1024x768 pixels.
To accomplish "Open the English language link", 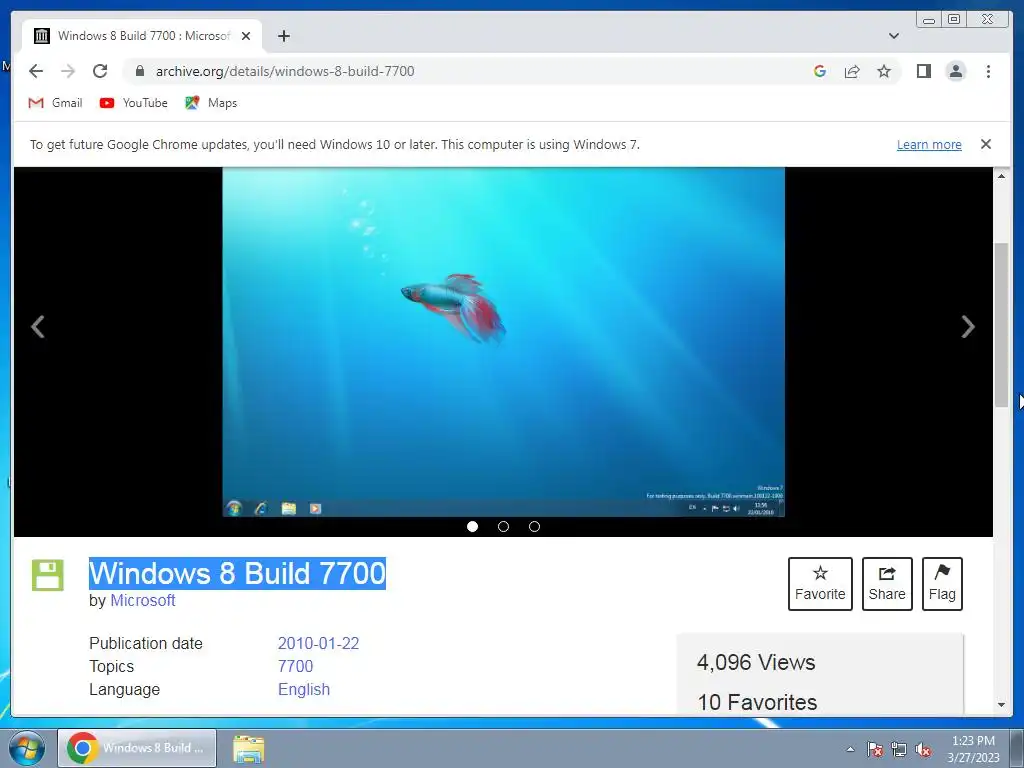I will coord(304,689).
